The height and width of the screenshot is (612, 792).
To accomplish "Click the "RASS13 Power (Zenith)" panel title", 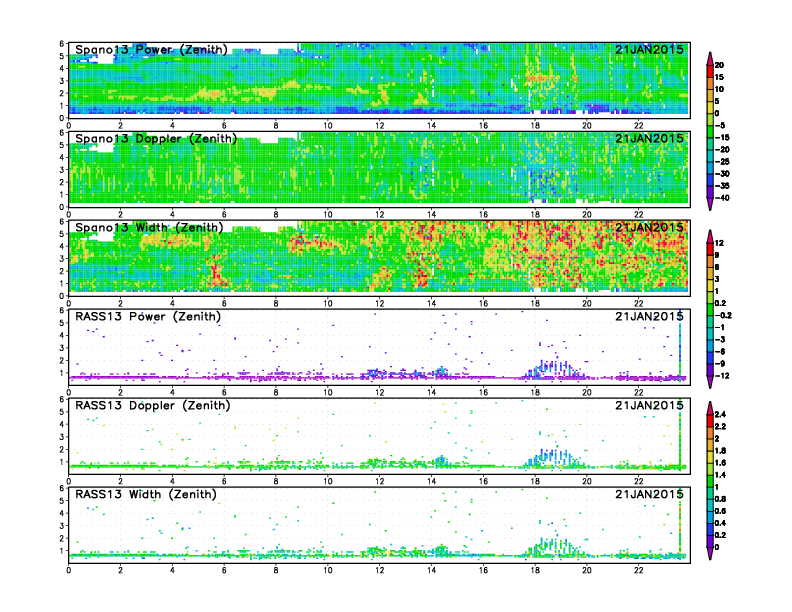I will pos(148,317).
